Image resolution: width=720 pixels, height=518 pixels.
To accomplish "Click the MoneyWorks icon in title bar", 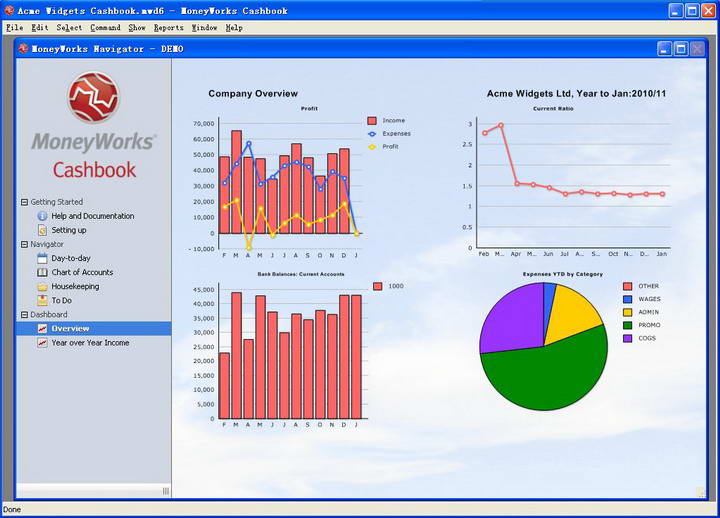I will click(9, 10).
